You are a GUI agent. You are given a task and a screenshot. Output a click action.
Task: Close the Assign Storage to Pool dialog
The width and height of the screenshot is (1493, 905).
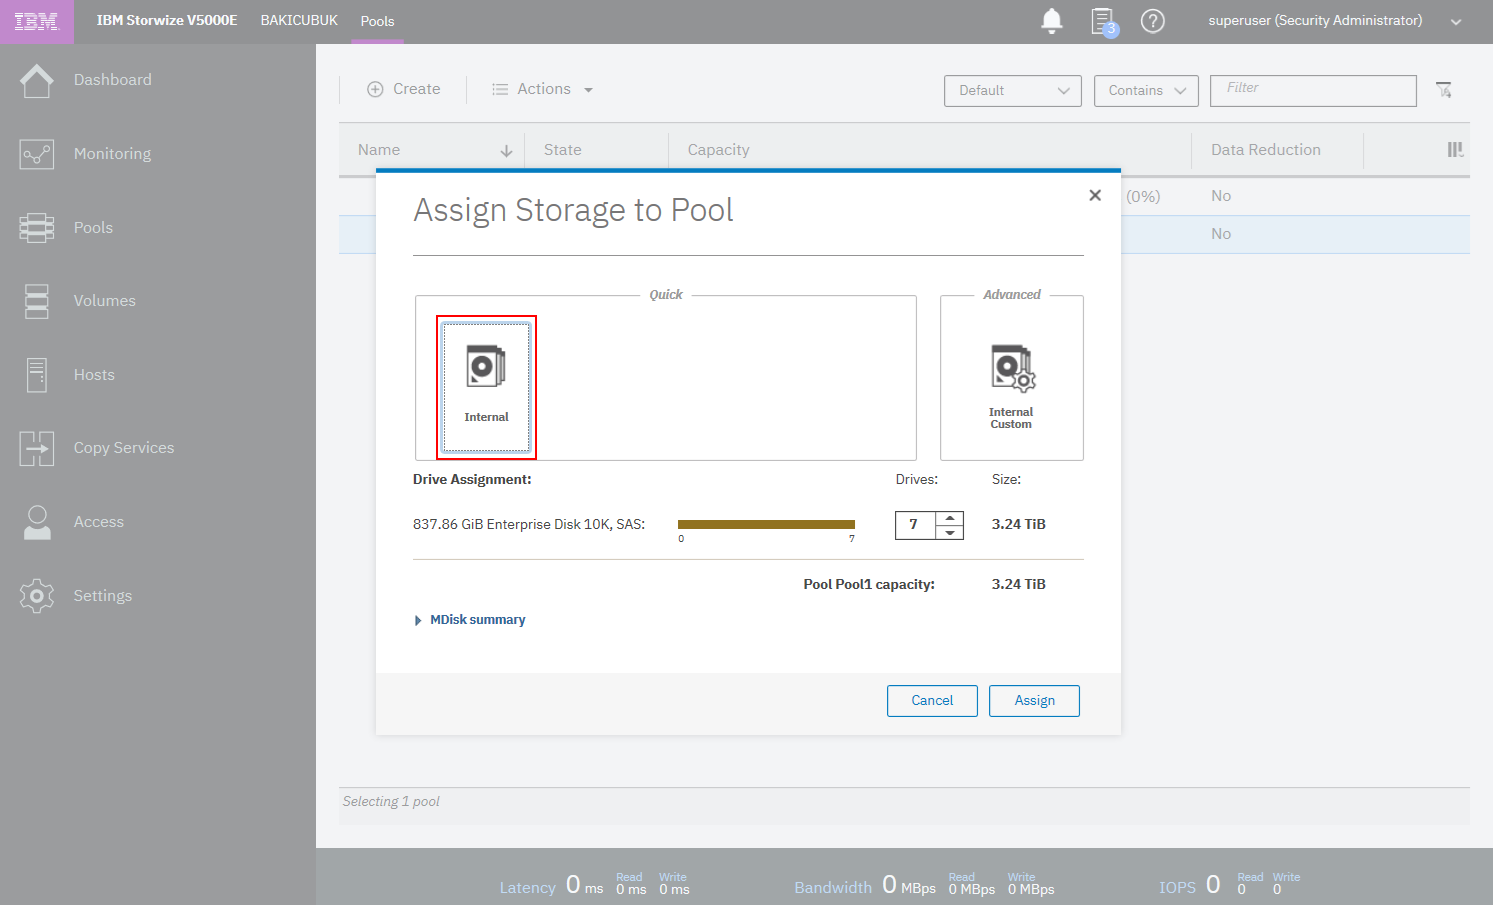[1095, 195]
